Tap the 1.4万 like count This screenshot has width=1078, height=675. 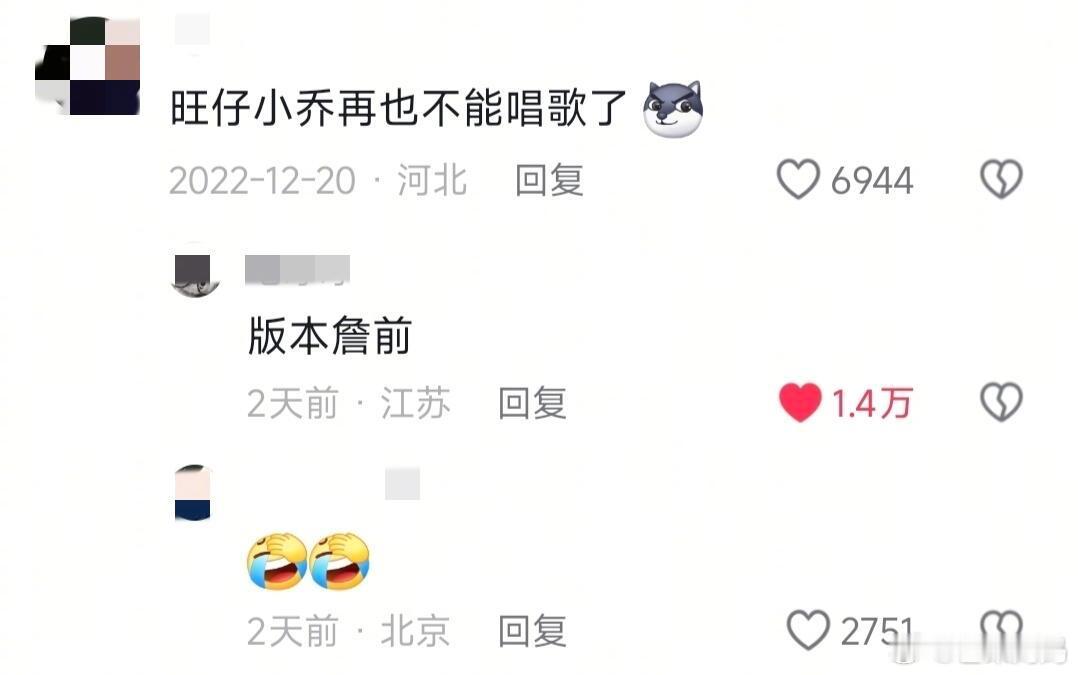pyautogui.click(x=872, y=403)
